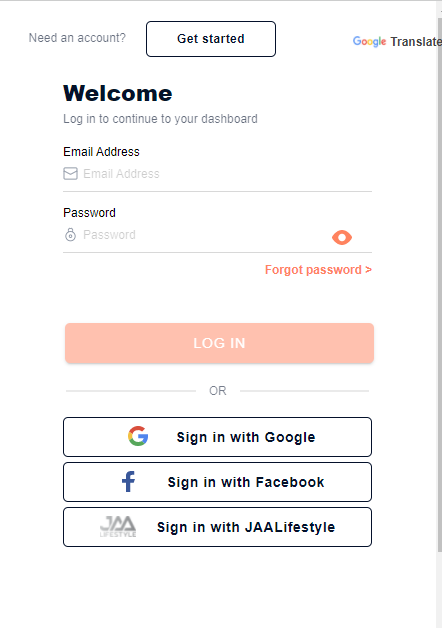Open the Forgot password link
The width and height of the screenshot is (442, 628).
318,270
